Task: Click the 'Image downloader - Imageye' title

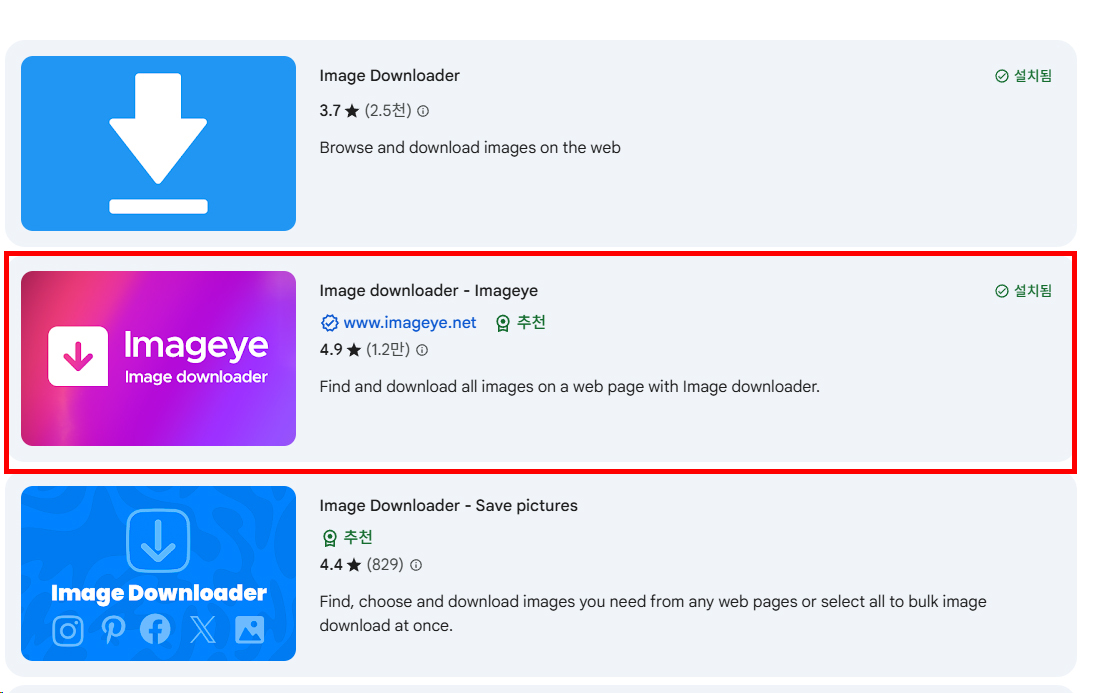Action: [x=428, y=291]
